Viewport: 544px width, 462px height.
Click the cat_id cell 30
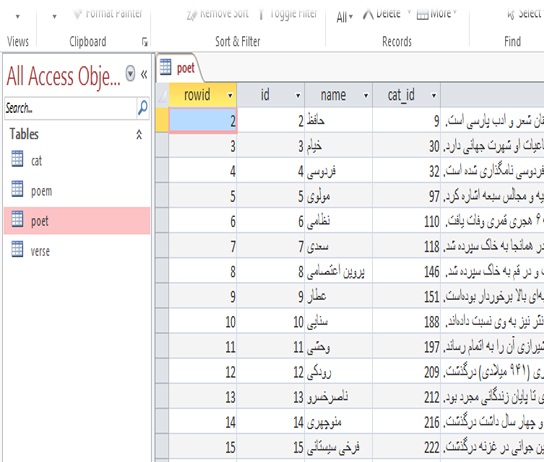tap(407, 146)
